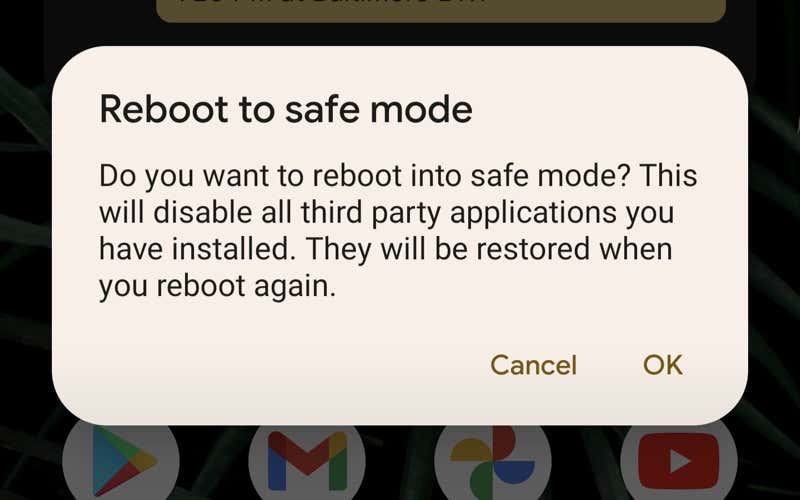
Task: Click the 'you reboot again.' last line
Action: pyautogui.click(x=217, y=286)
